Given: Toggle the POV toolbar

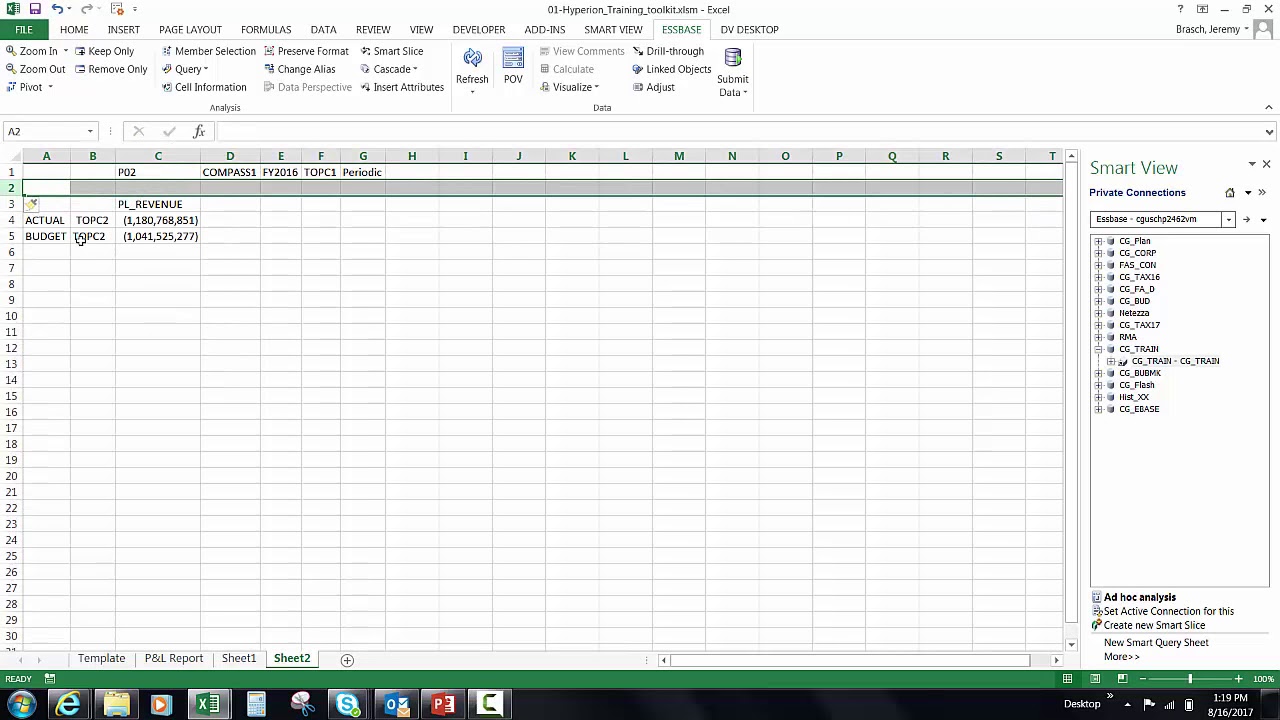Looking at the screenshot, I should point(513,66).
